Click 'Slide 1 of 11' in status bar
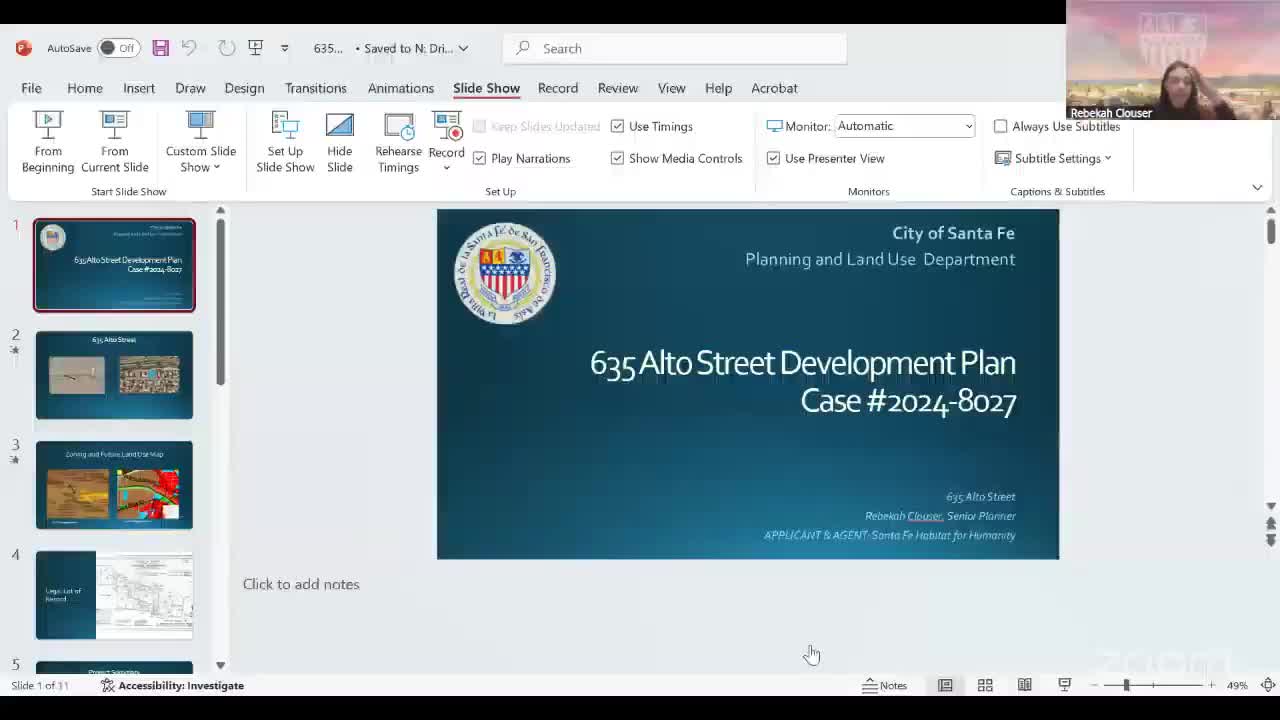1280x720 pixels. click(40, 685)
